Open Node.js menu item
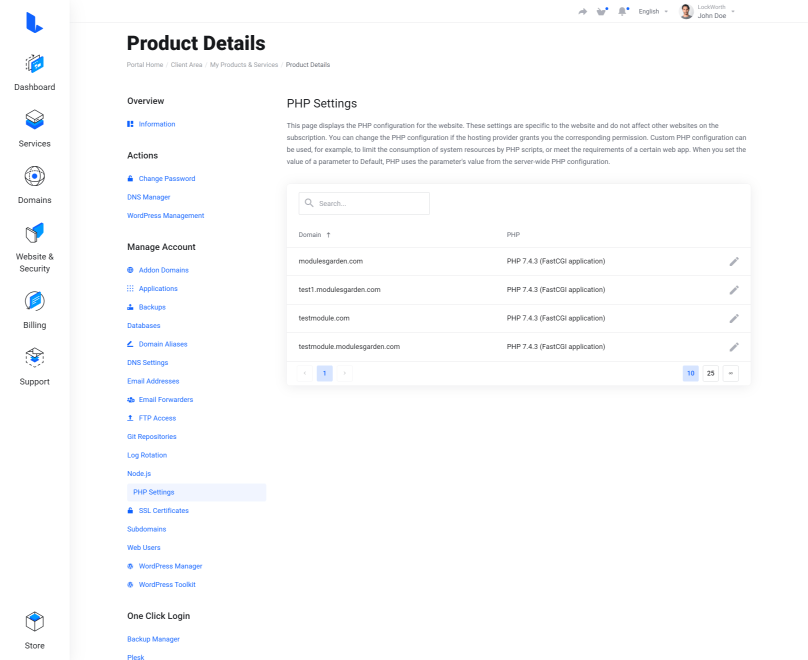Viewport: 808px width, 660px height. (139, 474)
